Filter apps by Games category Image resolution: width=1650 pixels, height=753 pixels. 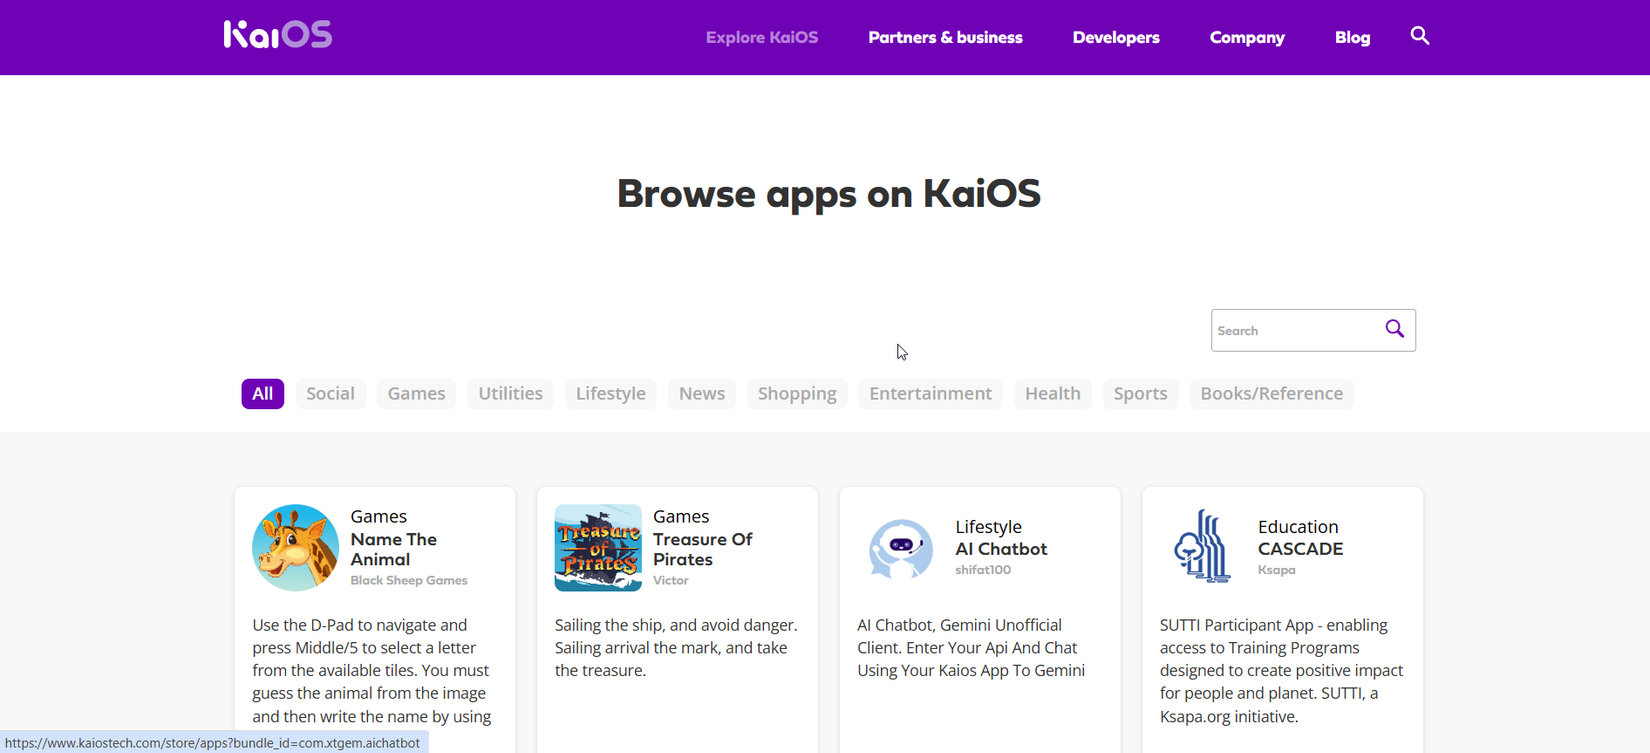[416, 393]
